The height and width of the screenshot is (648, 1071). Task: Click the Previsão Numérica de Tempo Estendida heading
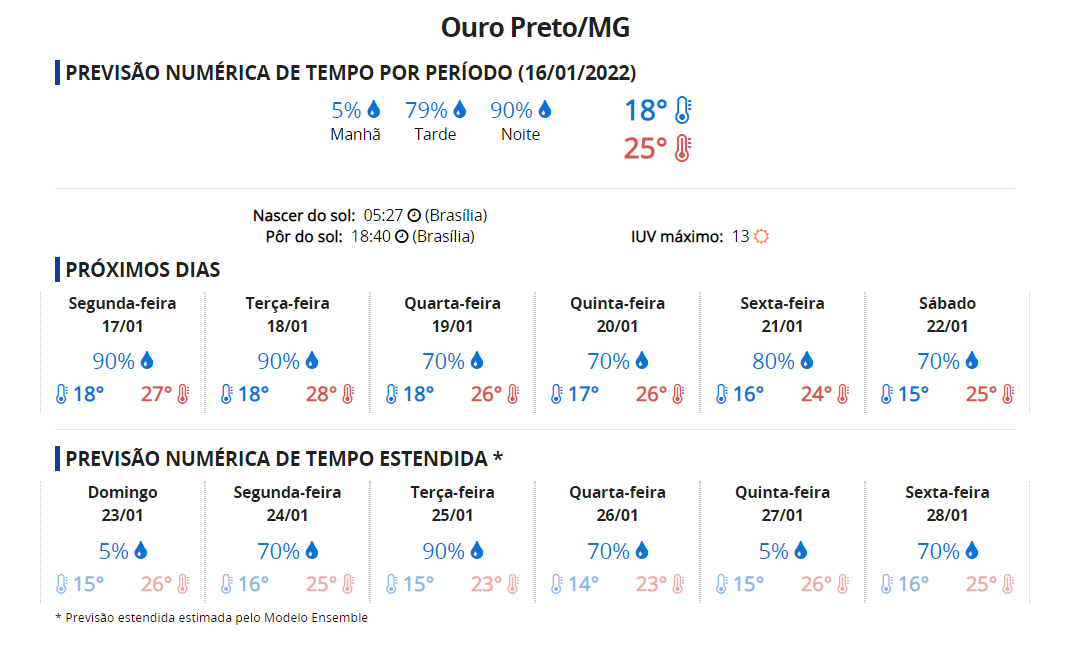[284, 459]
